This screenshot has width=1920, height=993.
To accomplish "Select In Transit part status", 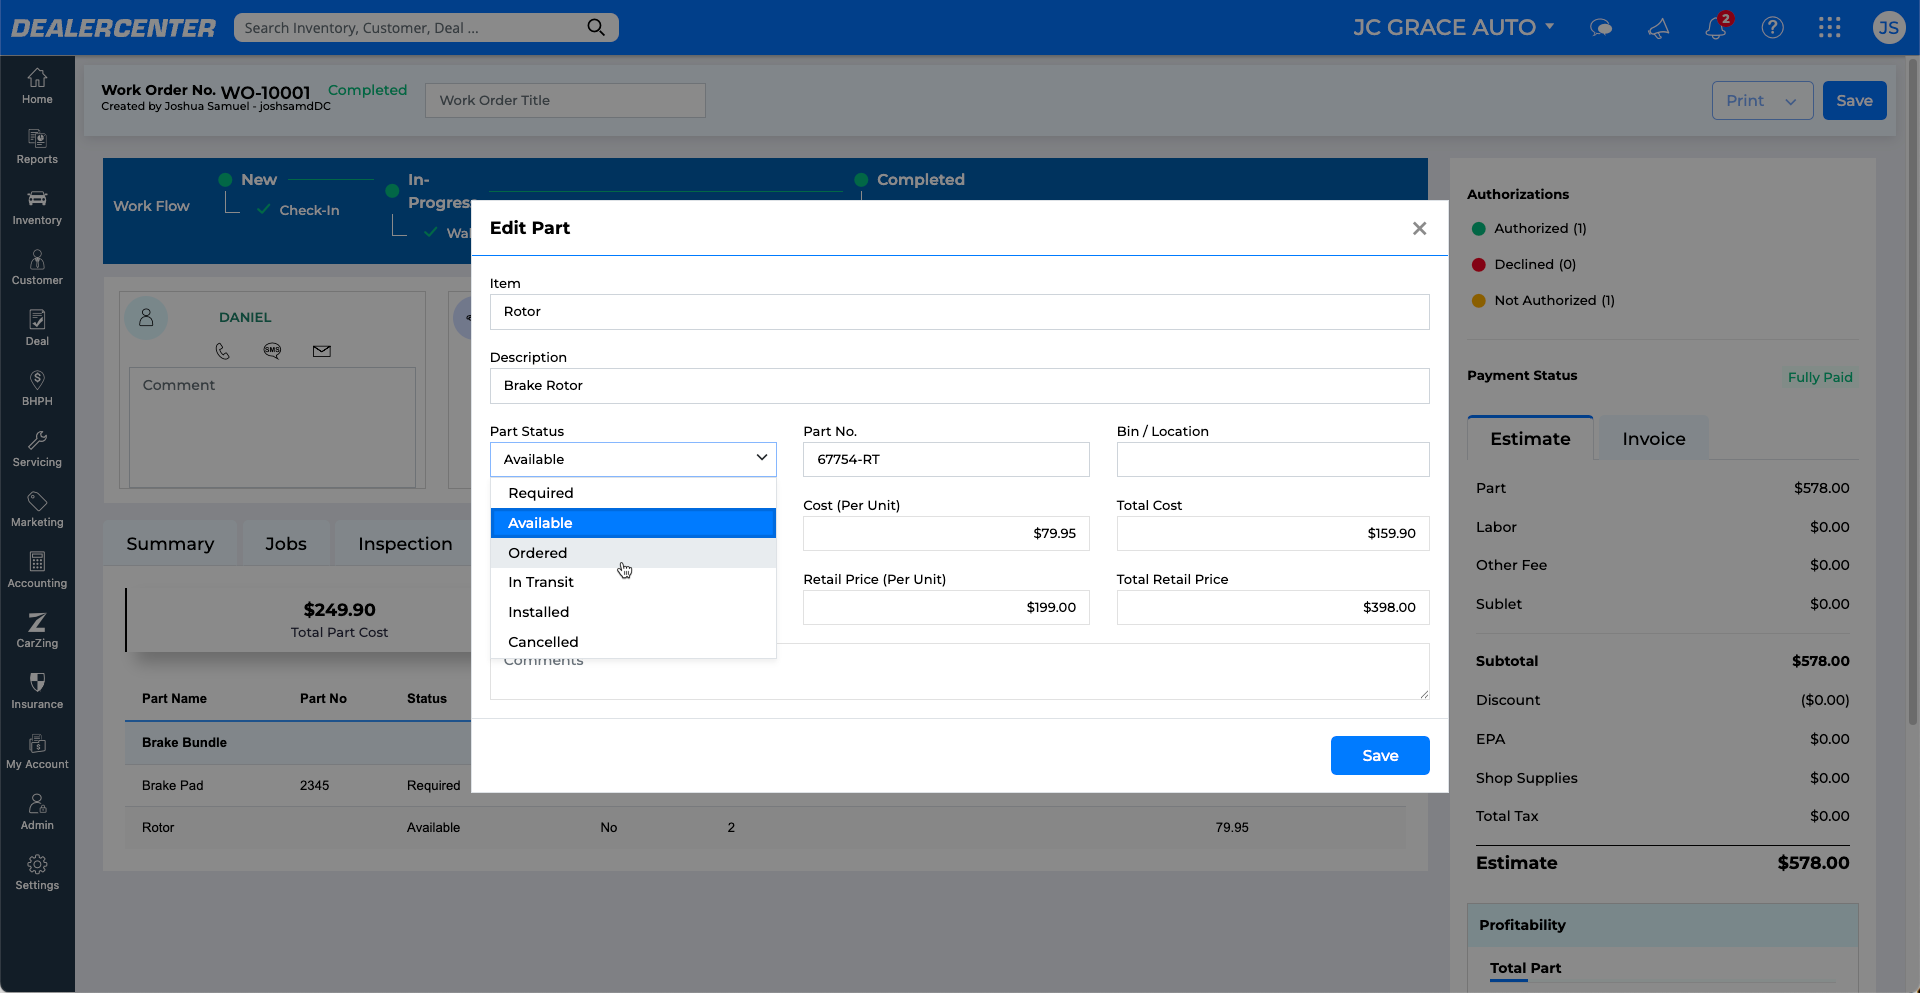I will pos(633,582).
